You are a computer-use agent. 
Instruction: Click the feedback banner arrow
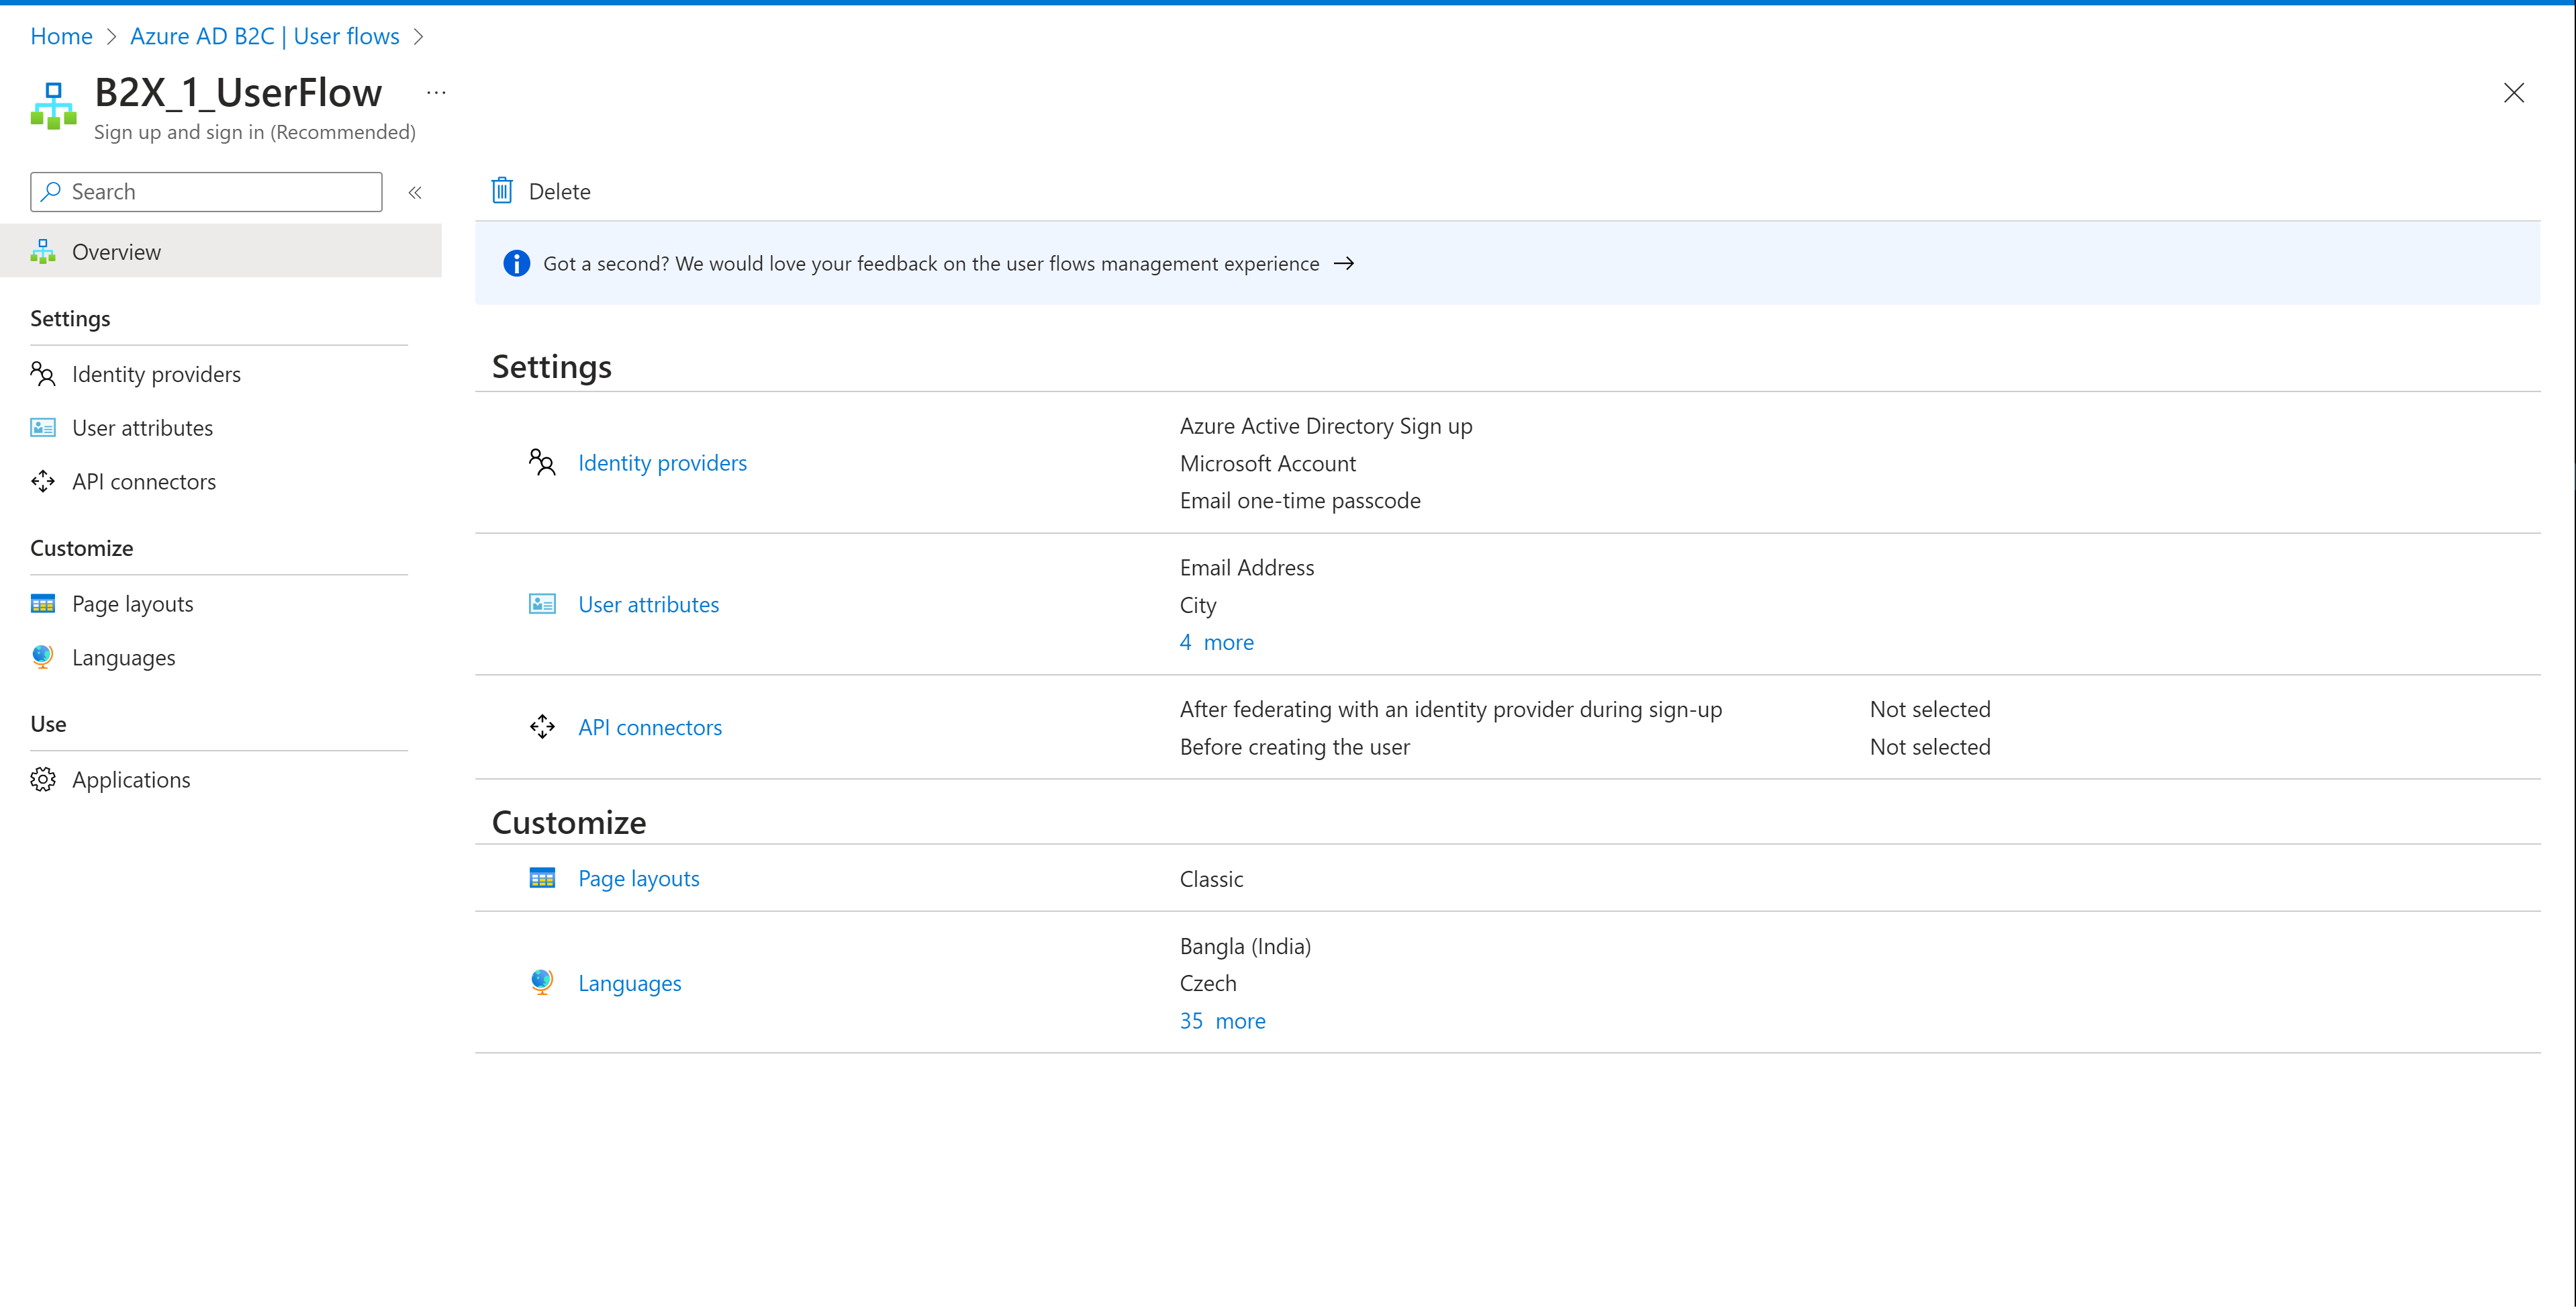pos(1344,263)
